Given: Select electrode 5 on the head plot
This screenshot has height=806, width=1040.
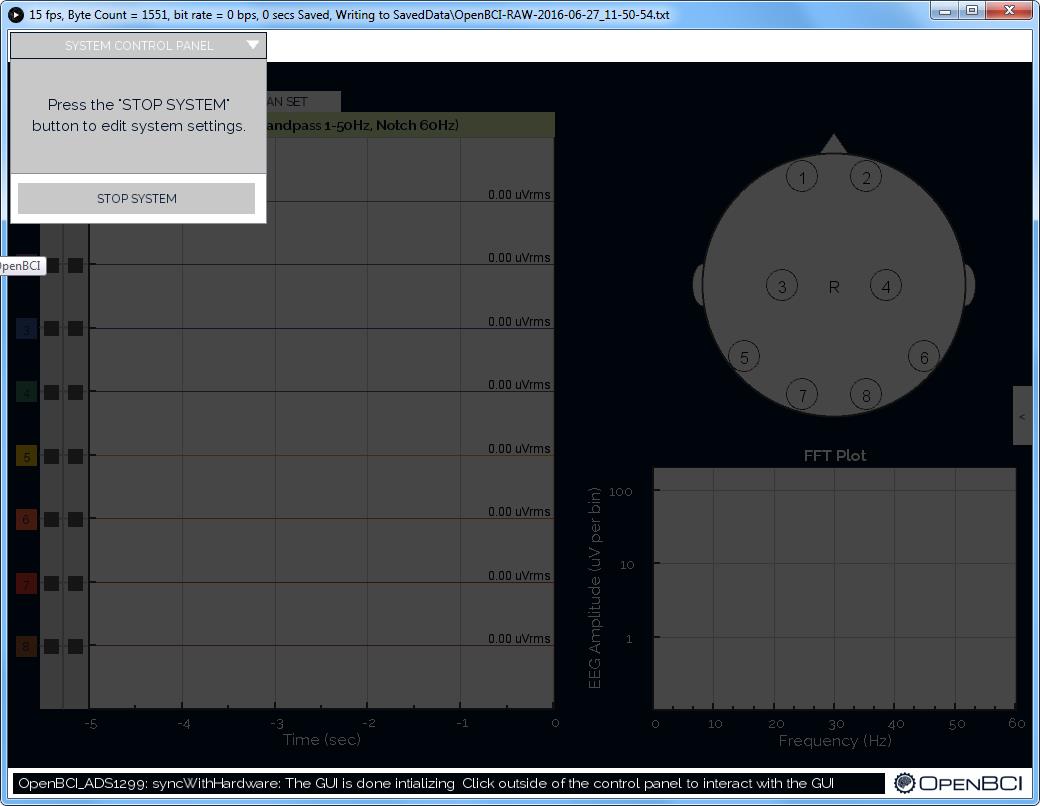Looking at the screenshot, I should [x=744, y=357].
